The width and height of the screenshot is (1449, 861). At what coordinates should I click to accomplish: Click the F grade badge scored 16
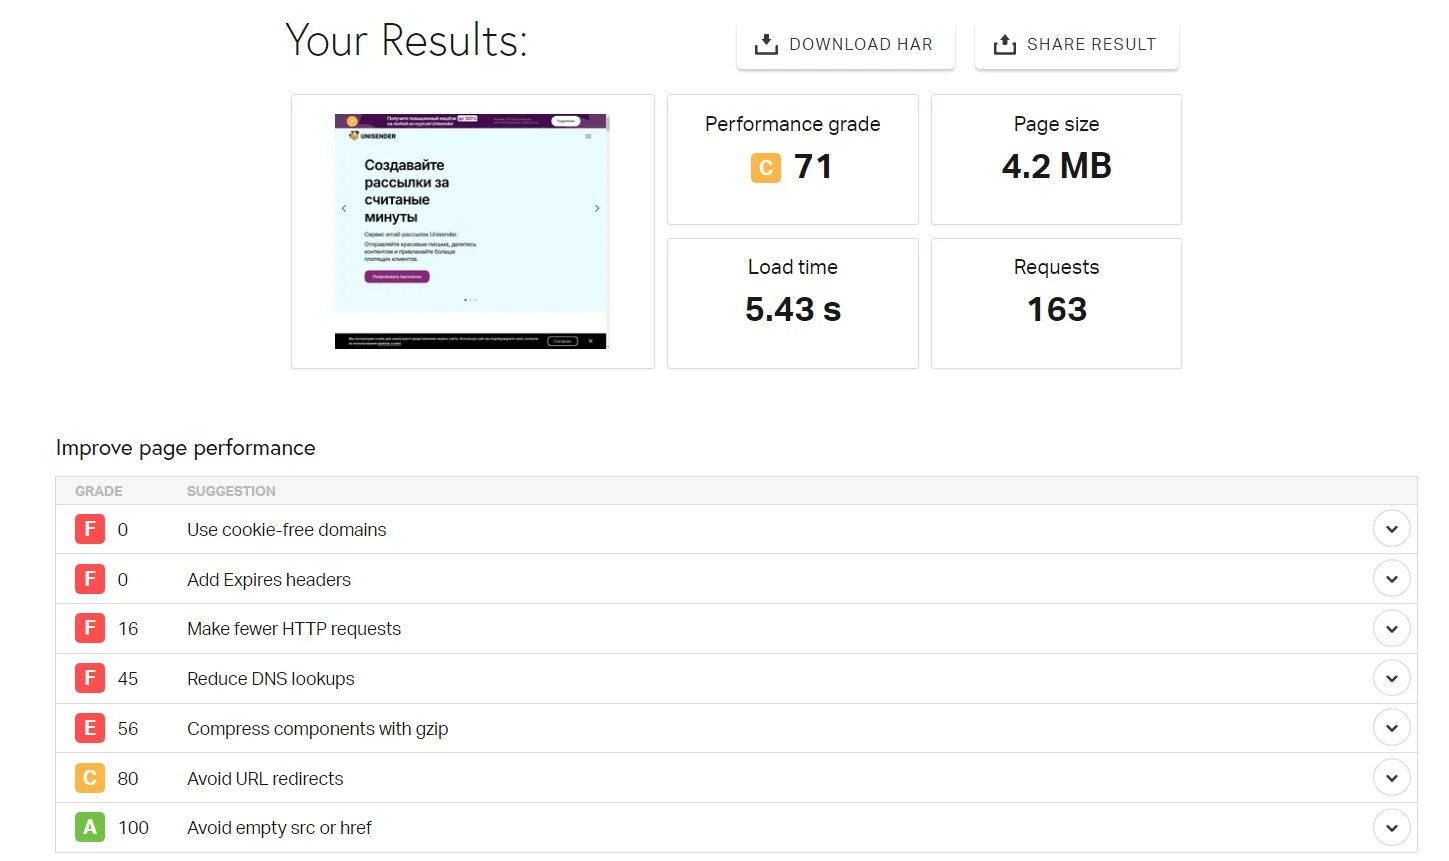(90, 629)
